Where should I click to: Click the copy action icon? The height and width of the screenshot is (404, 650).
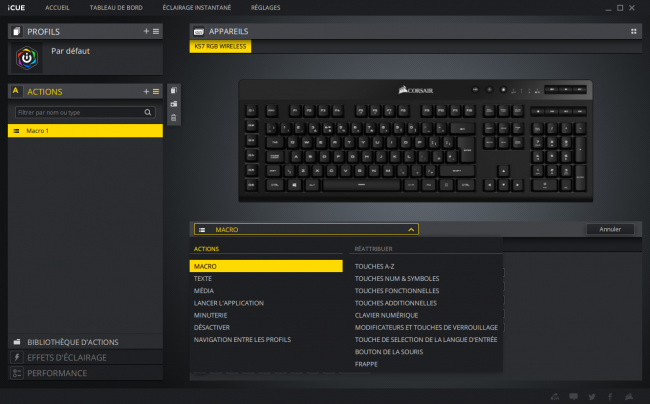click(174, 90)
